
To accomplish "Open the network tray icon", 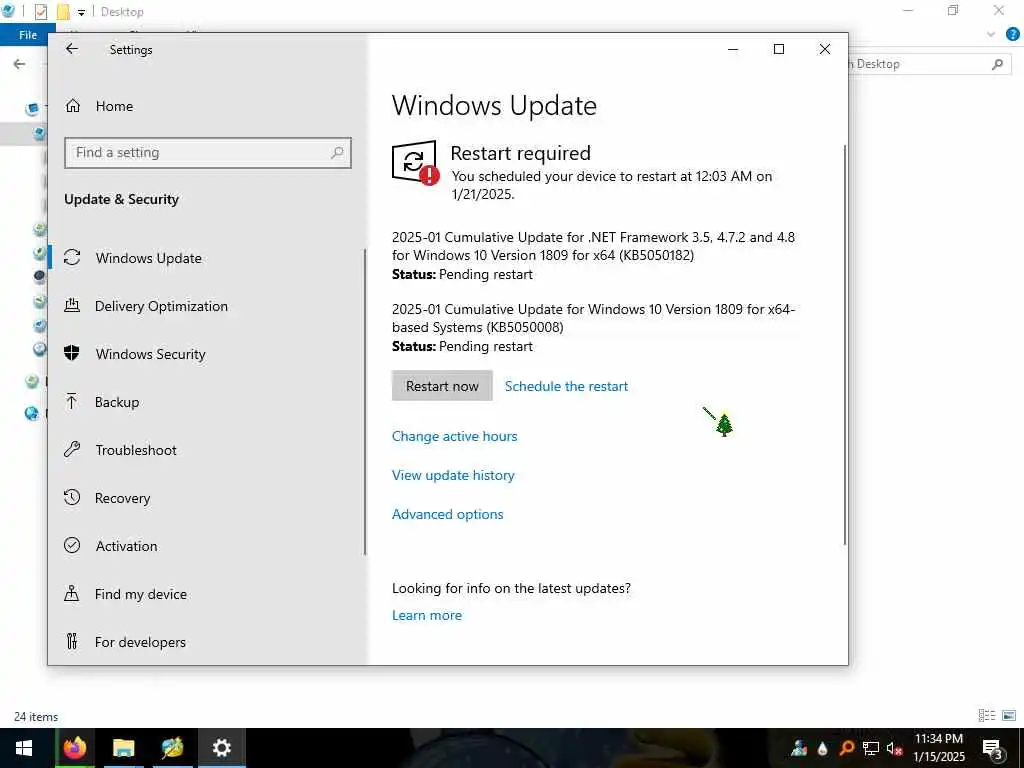I will pyautogui.click(x=871, y=748).
